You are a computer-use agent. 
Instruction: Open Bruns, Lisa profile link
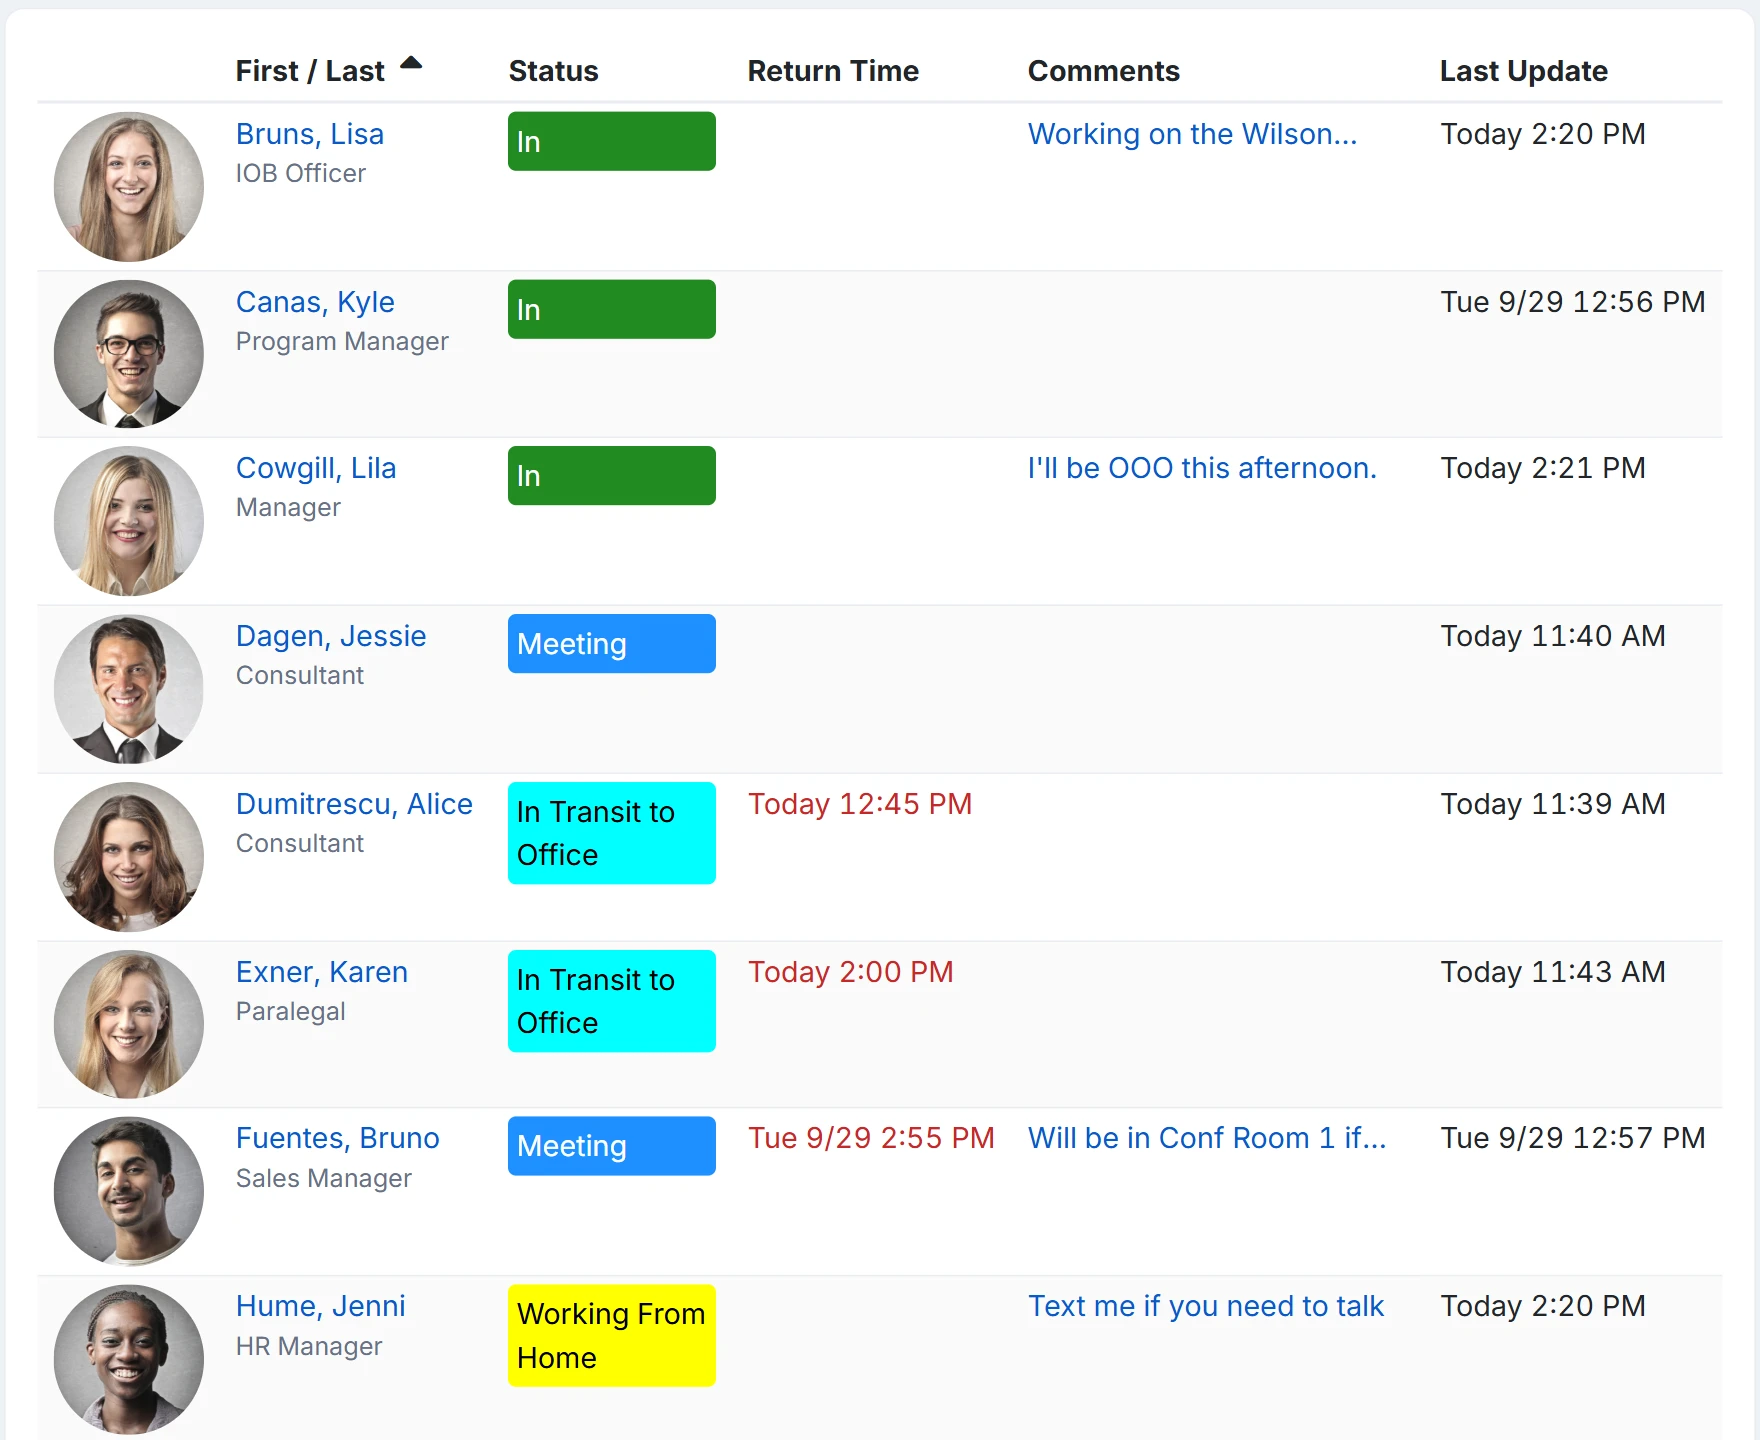click(x=310, y=134)
